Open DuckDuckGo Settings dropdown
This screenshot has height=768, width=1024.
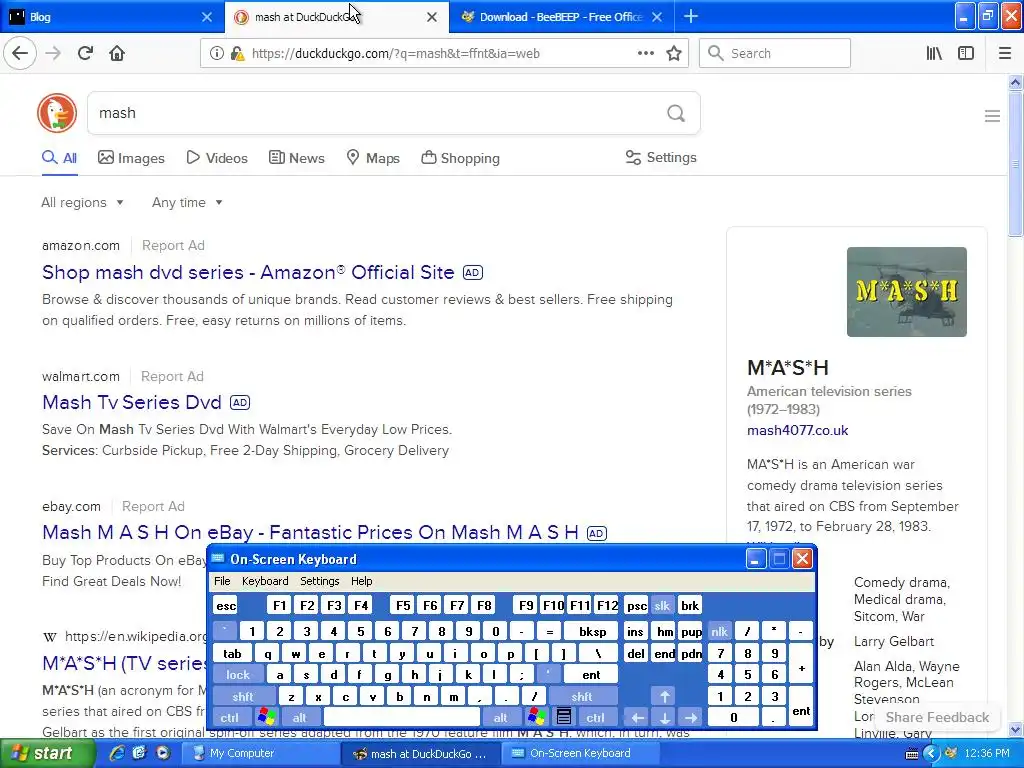(x=661, y=157)
